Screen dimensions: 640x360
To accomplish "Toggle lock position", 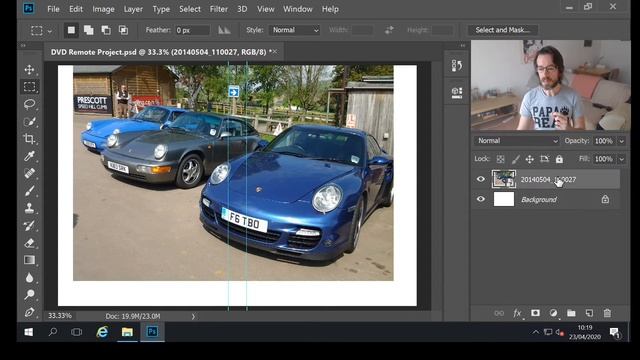I will tap(530, 159).
